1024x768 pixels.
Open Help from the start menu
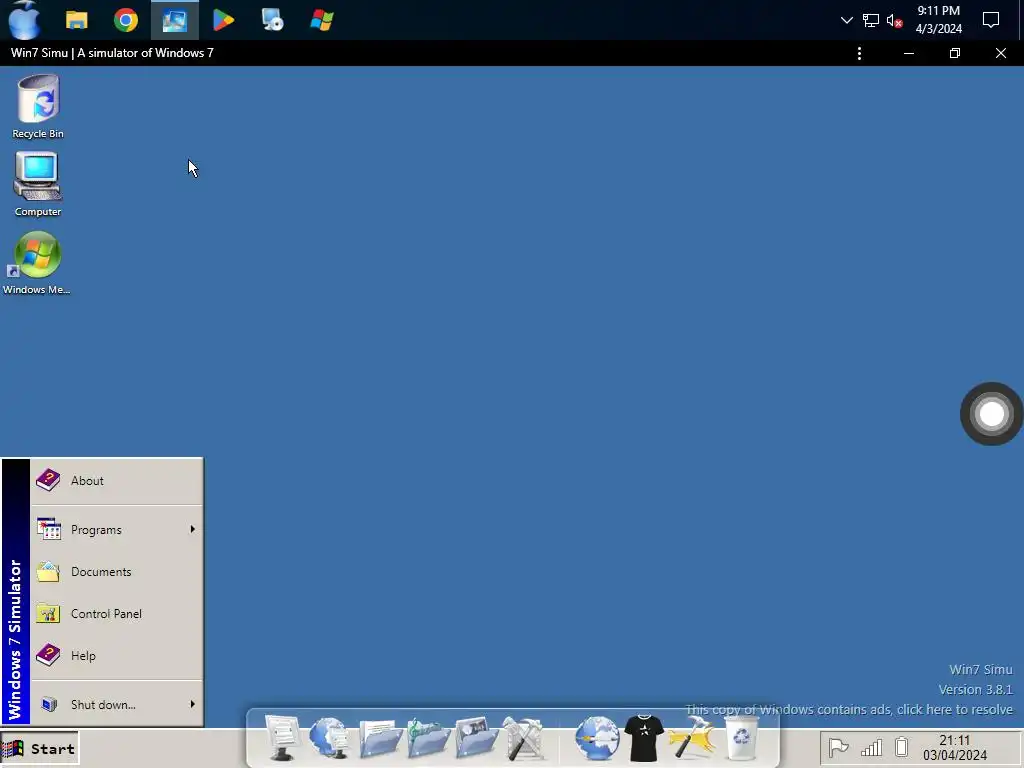116,656
